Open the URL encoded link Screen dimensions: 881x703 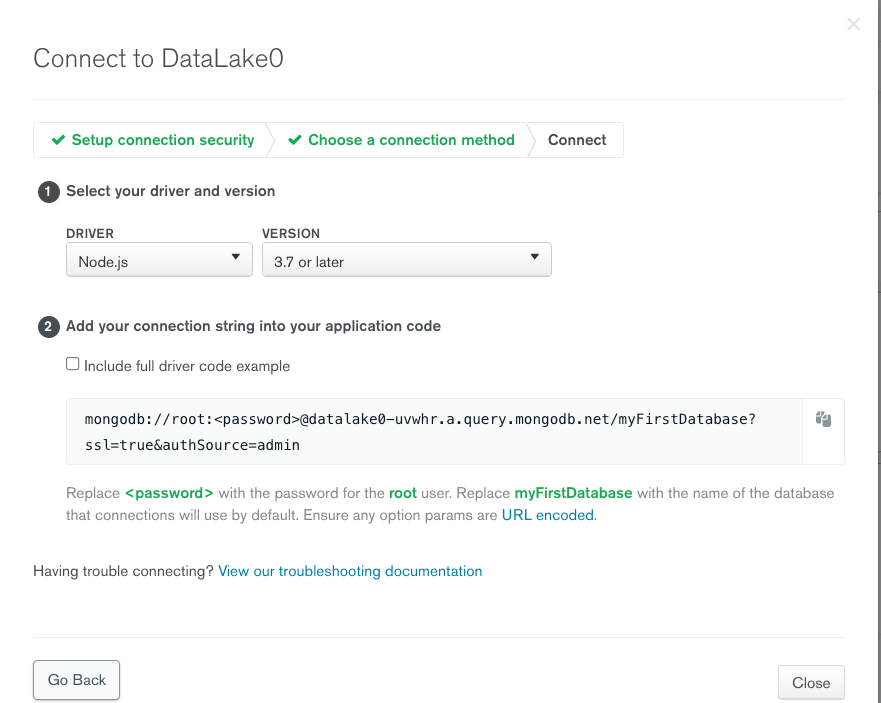coord(548,515)
